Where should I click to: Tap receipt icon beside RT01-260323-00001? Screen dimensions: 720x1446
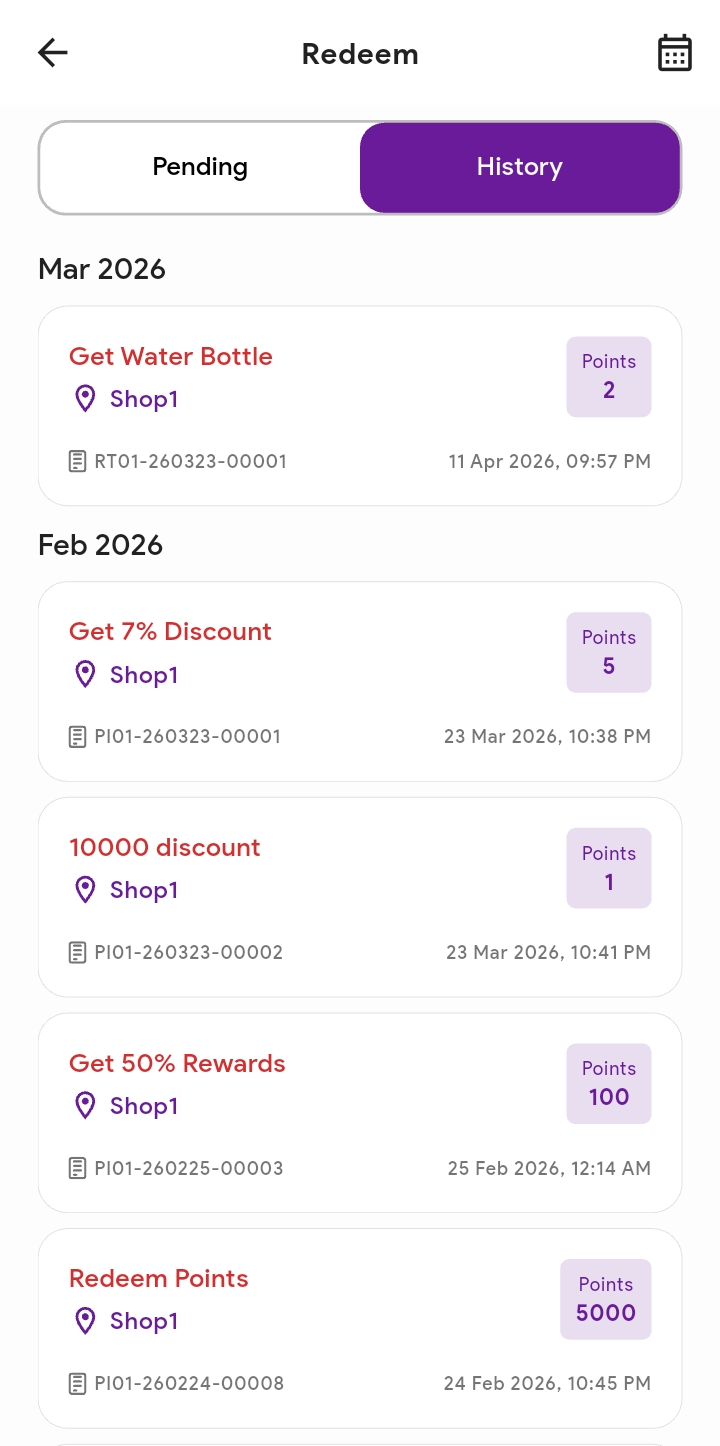(77, 462)
